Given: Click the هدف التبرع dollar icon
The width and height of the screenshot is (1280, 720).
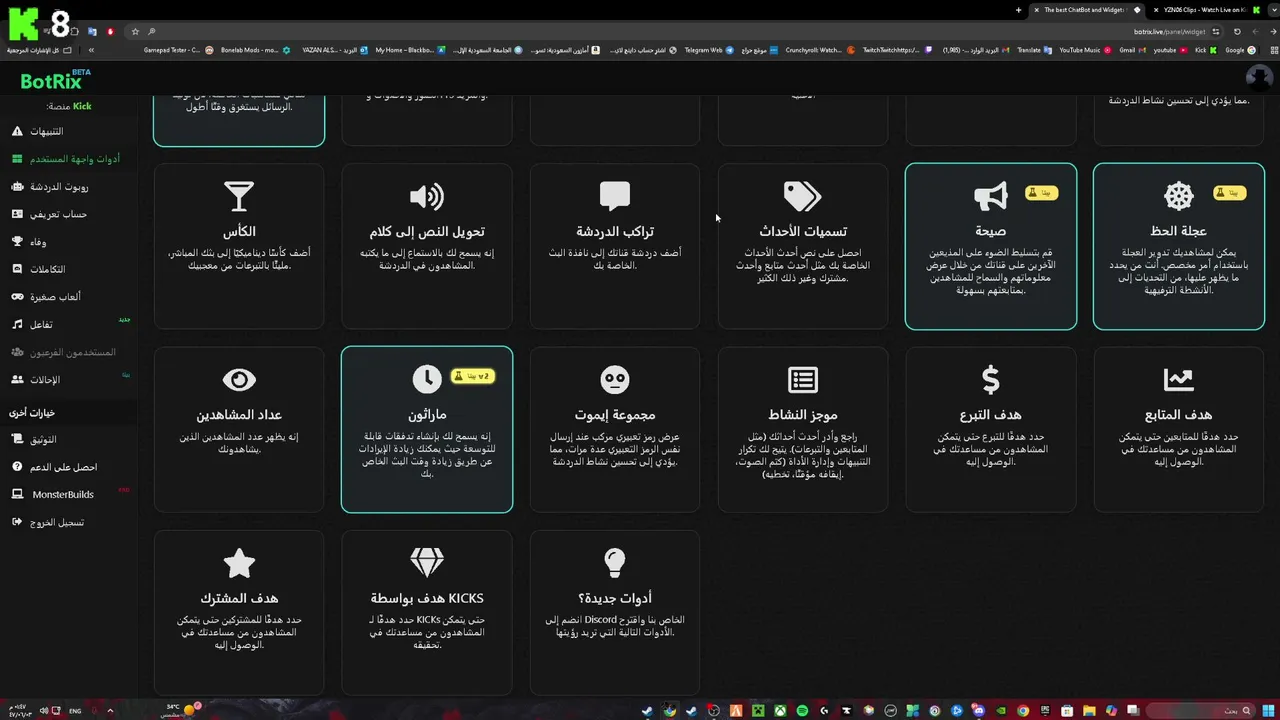Looking at the screenshot, I should click(x=991, y=380).
